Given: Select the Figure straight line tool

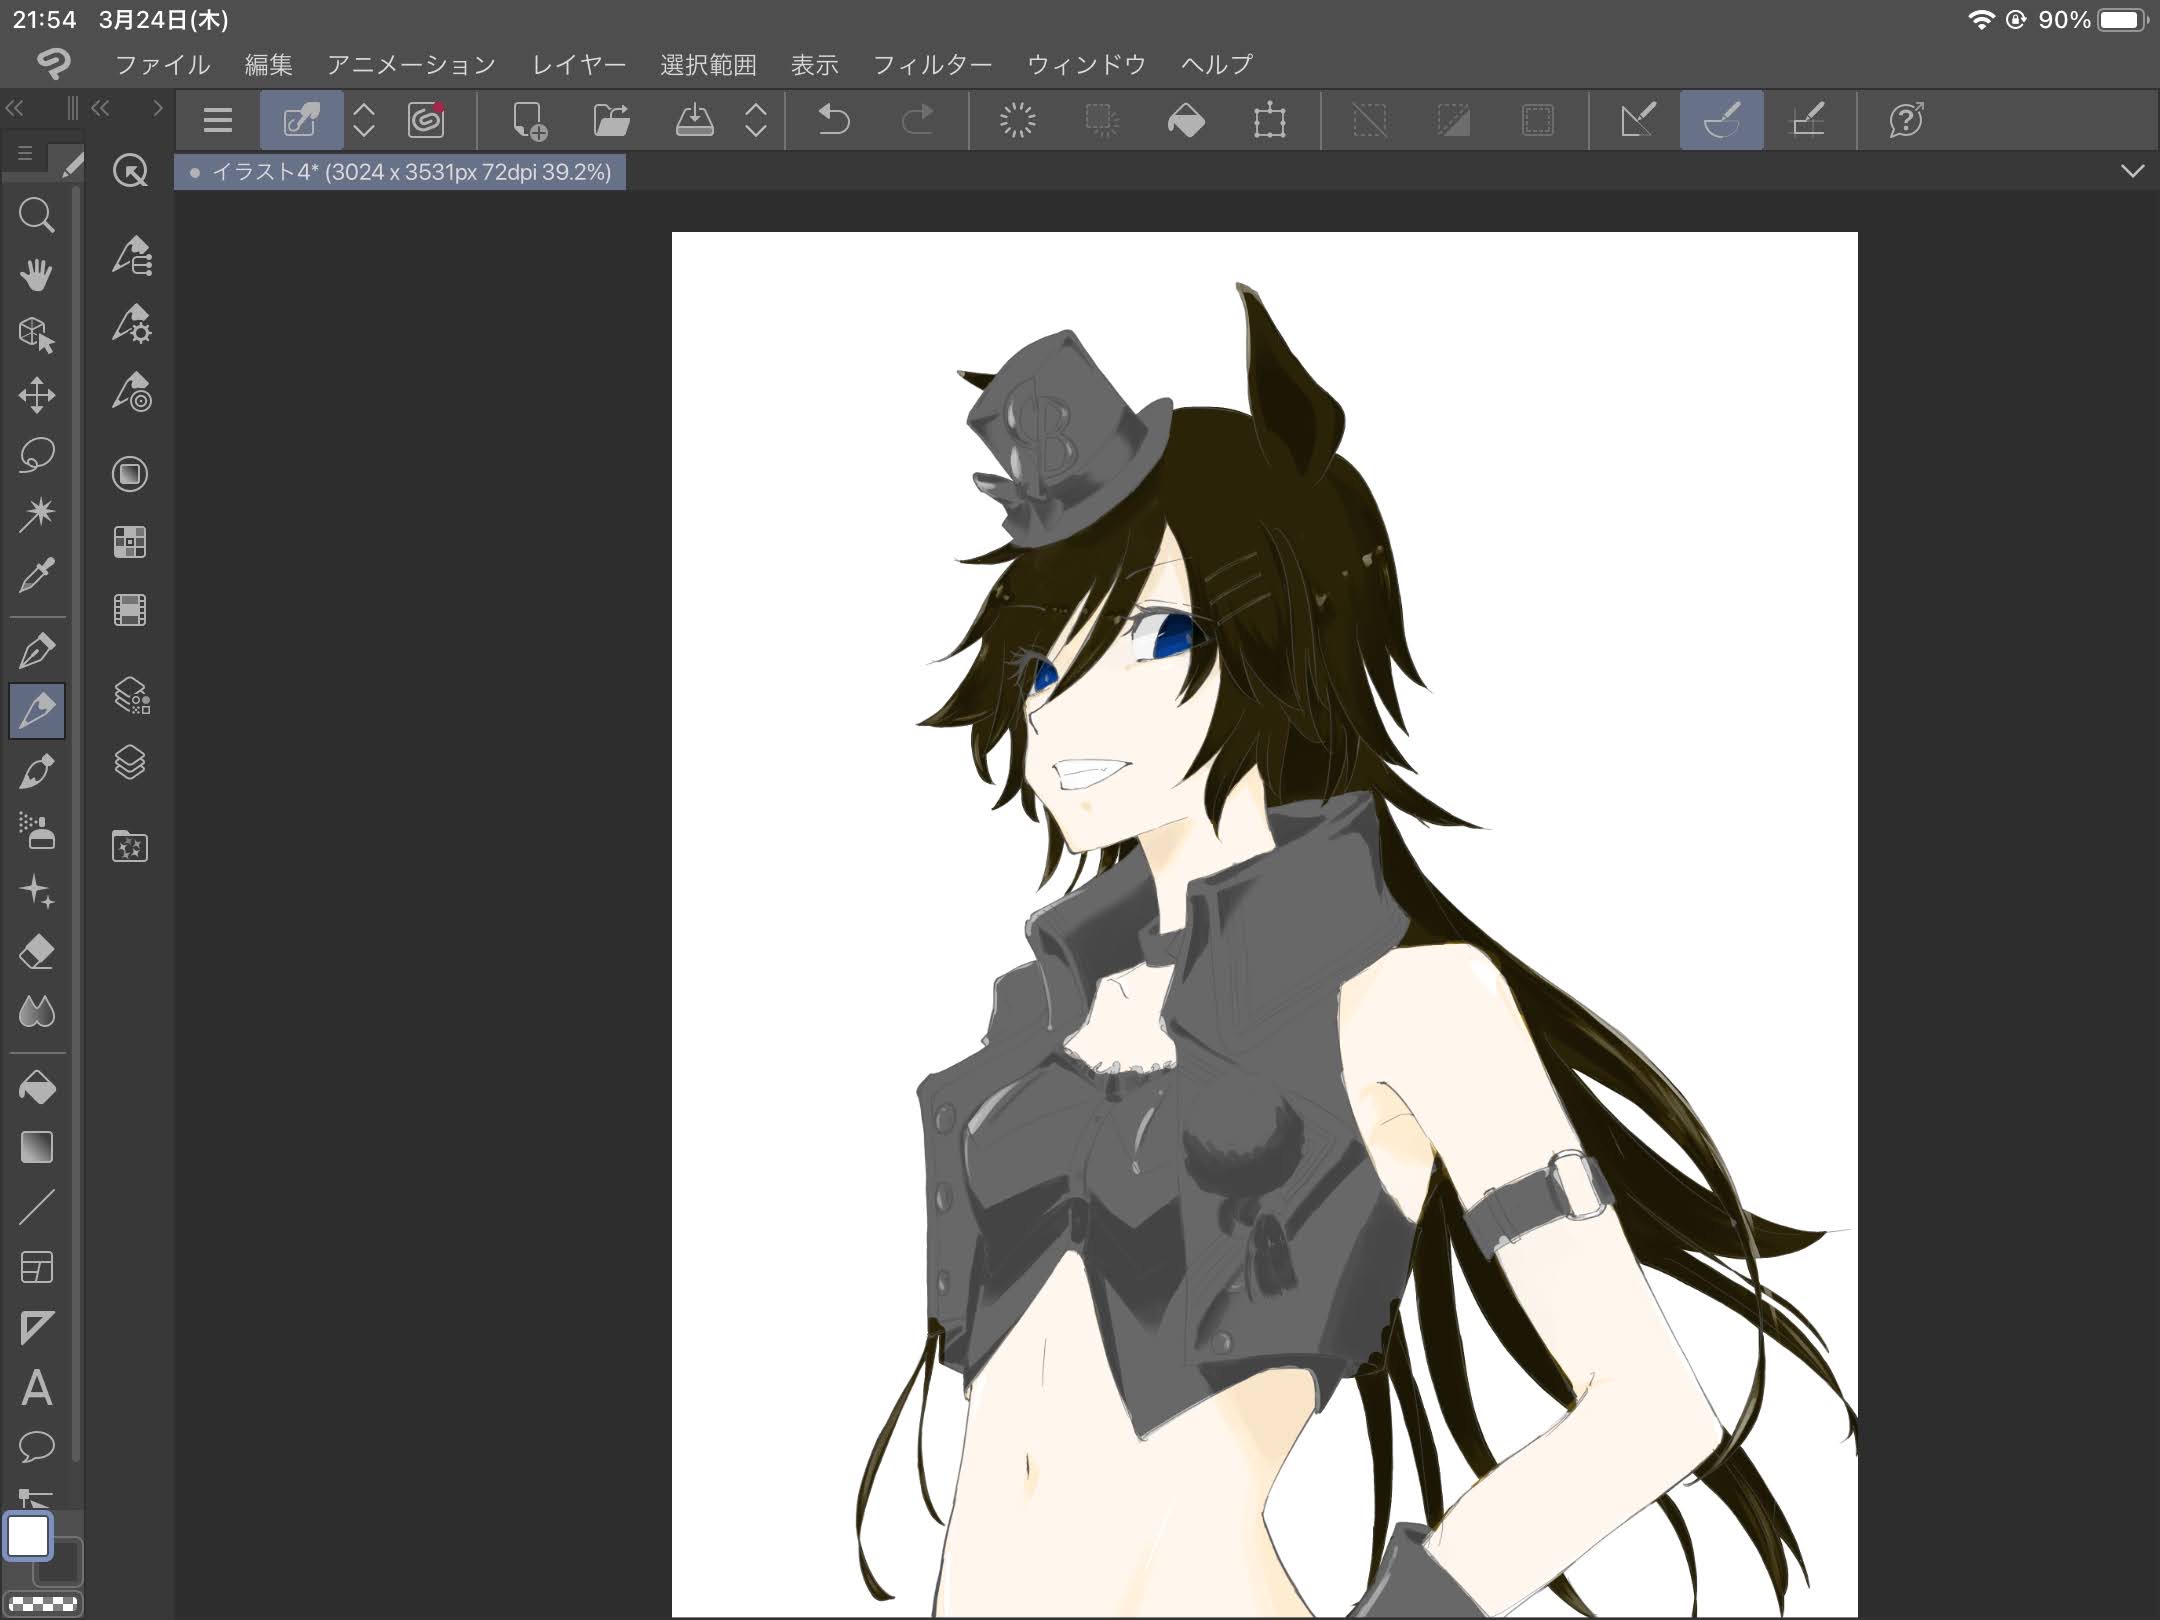Looking at the screenshot, I should 37,1207.
